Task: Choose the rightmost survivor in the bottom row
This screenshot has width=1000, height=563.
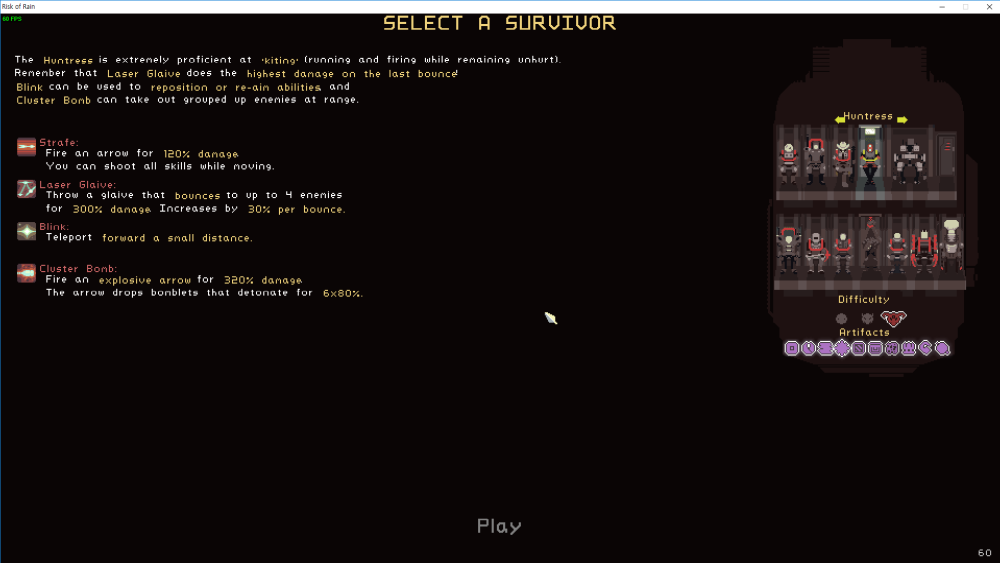Action: pos(949,247)
